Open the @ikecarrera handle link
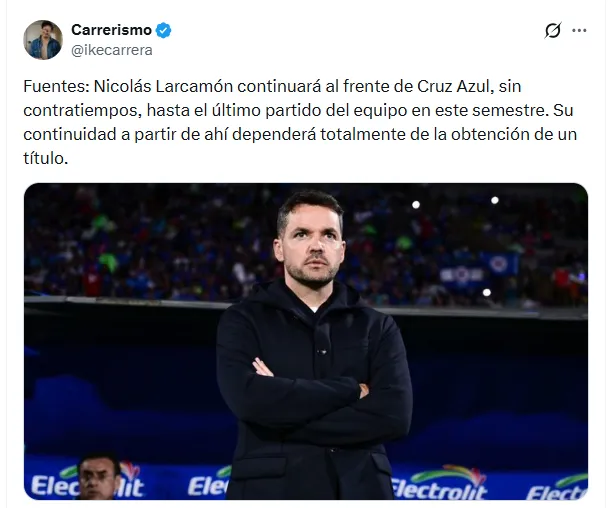Screen dimensions: 611x508 [x=111, y=48]
